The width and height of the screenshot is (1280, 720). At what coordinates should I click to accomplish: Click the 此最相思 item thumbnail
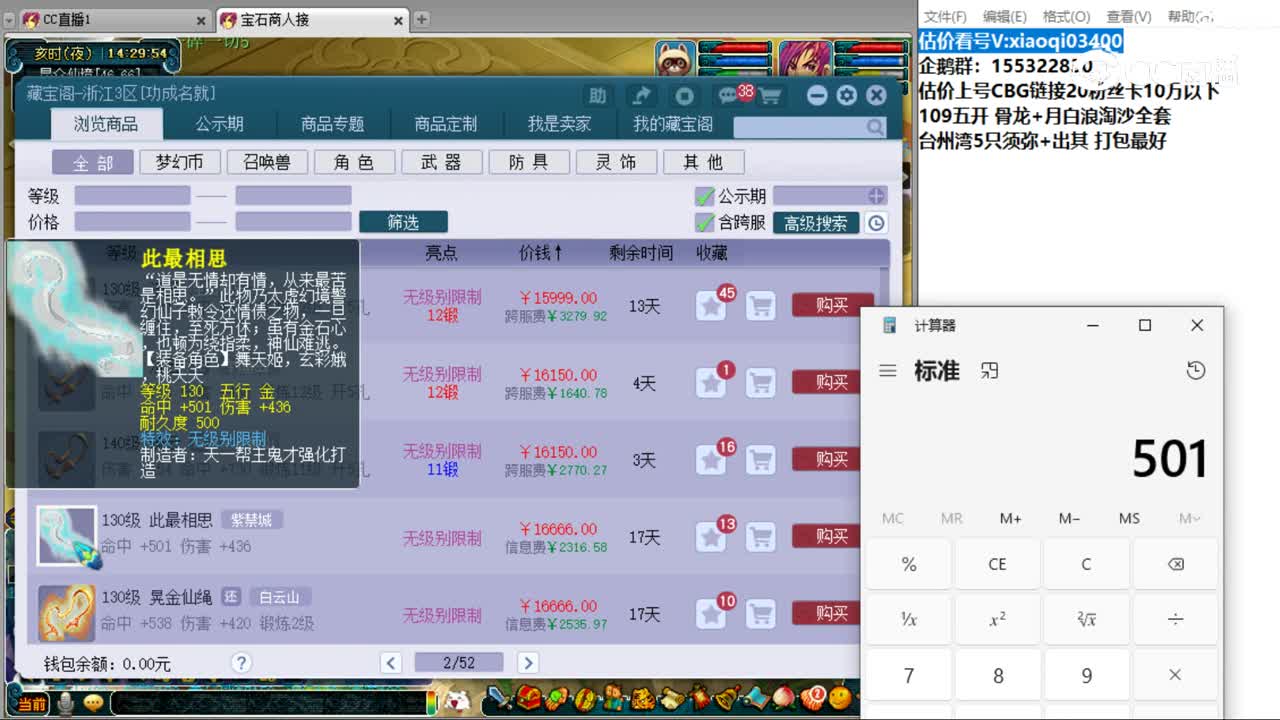click(x=67, y=537)
